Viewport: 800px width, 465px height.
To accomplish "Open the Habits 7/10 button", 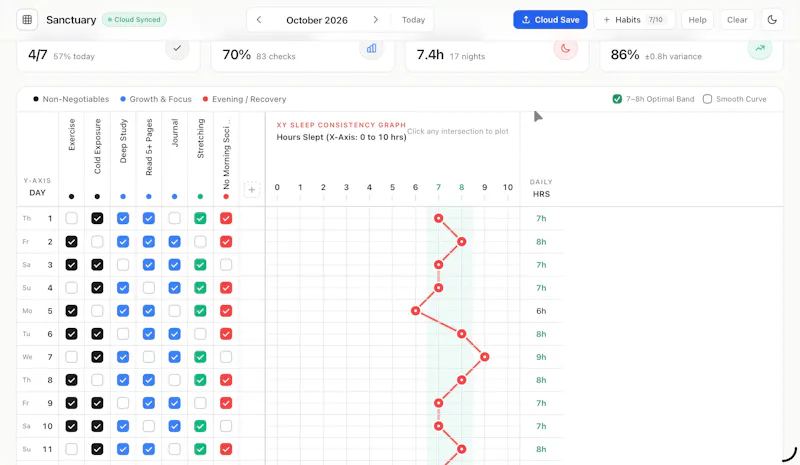I will click(634, 20).
